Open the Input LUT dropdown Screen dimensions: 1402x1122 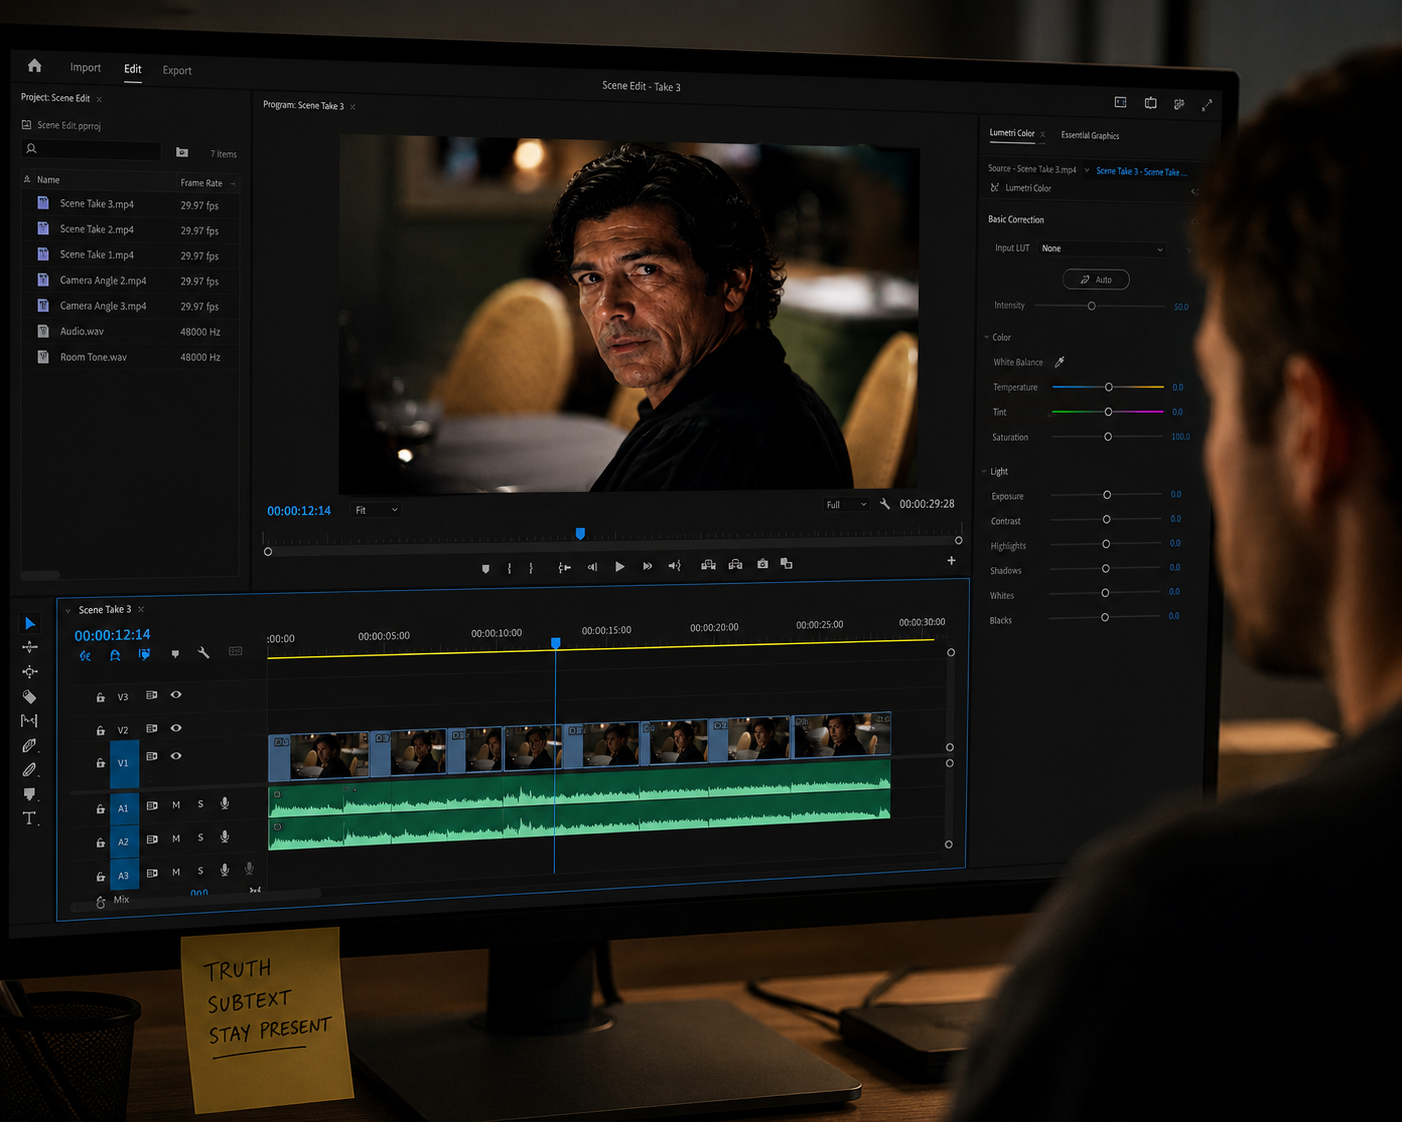[x=1101, y=249]
